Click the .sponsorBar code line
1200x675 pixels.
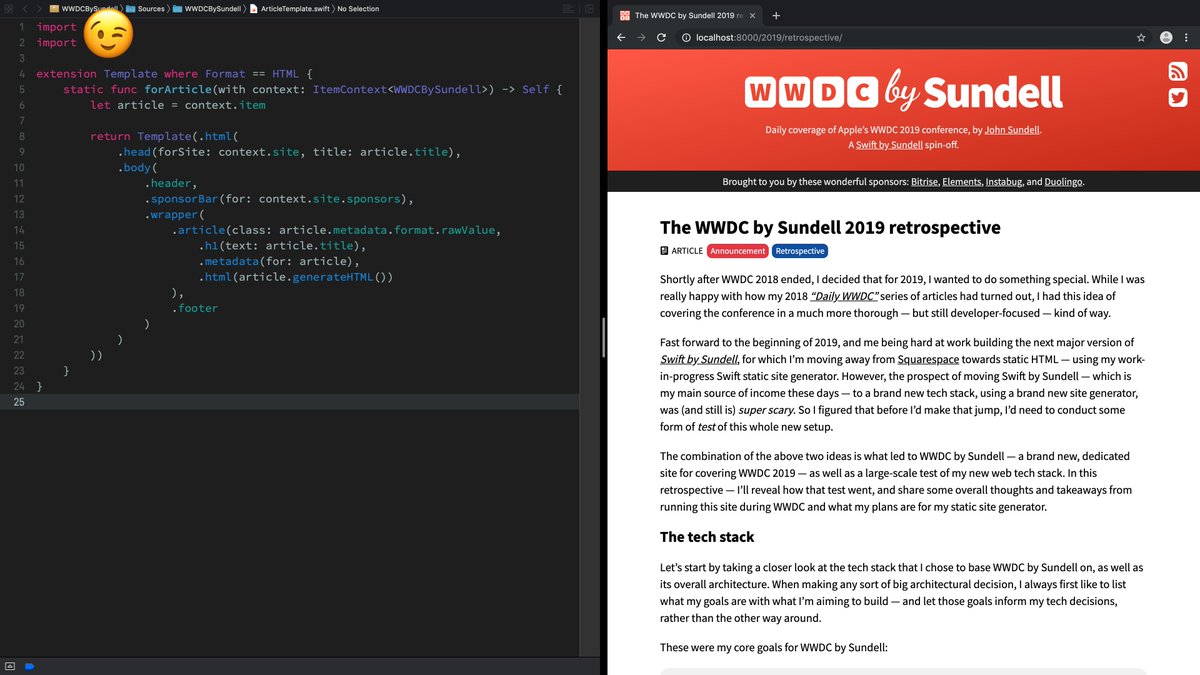tap(279, 199)
